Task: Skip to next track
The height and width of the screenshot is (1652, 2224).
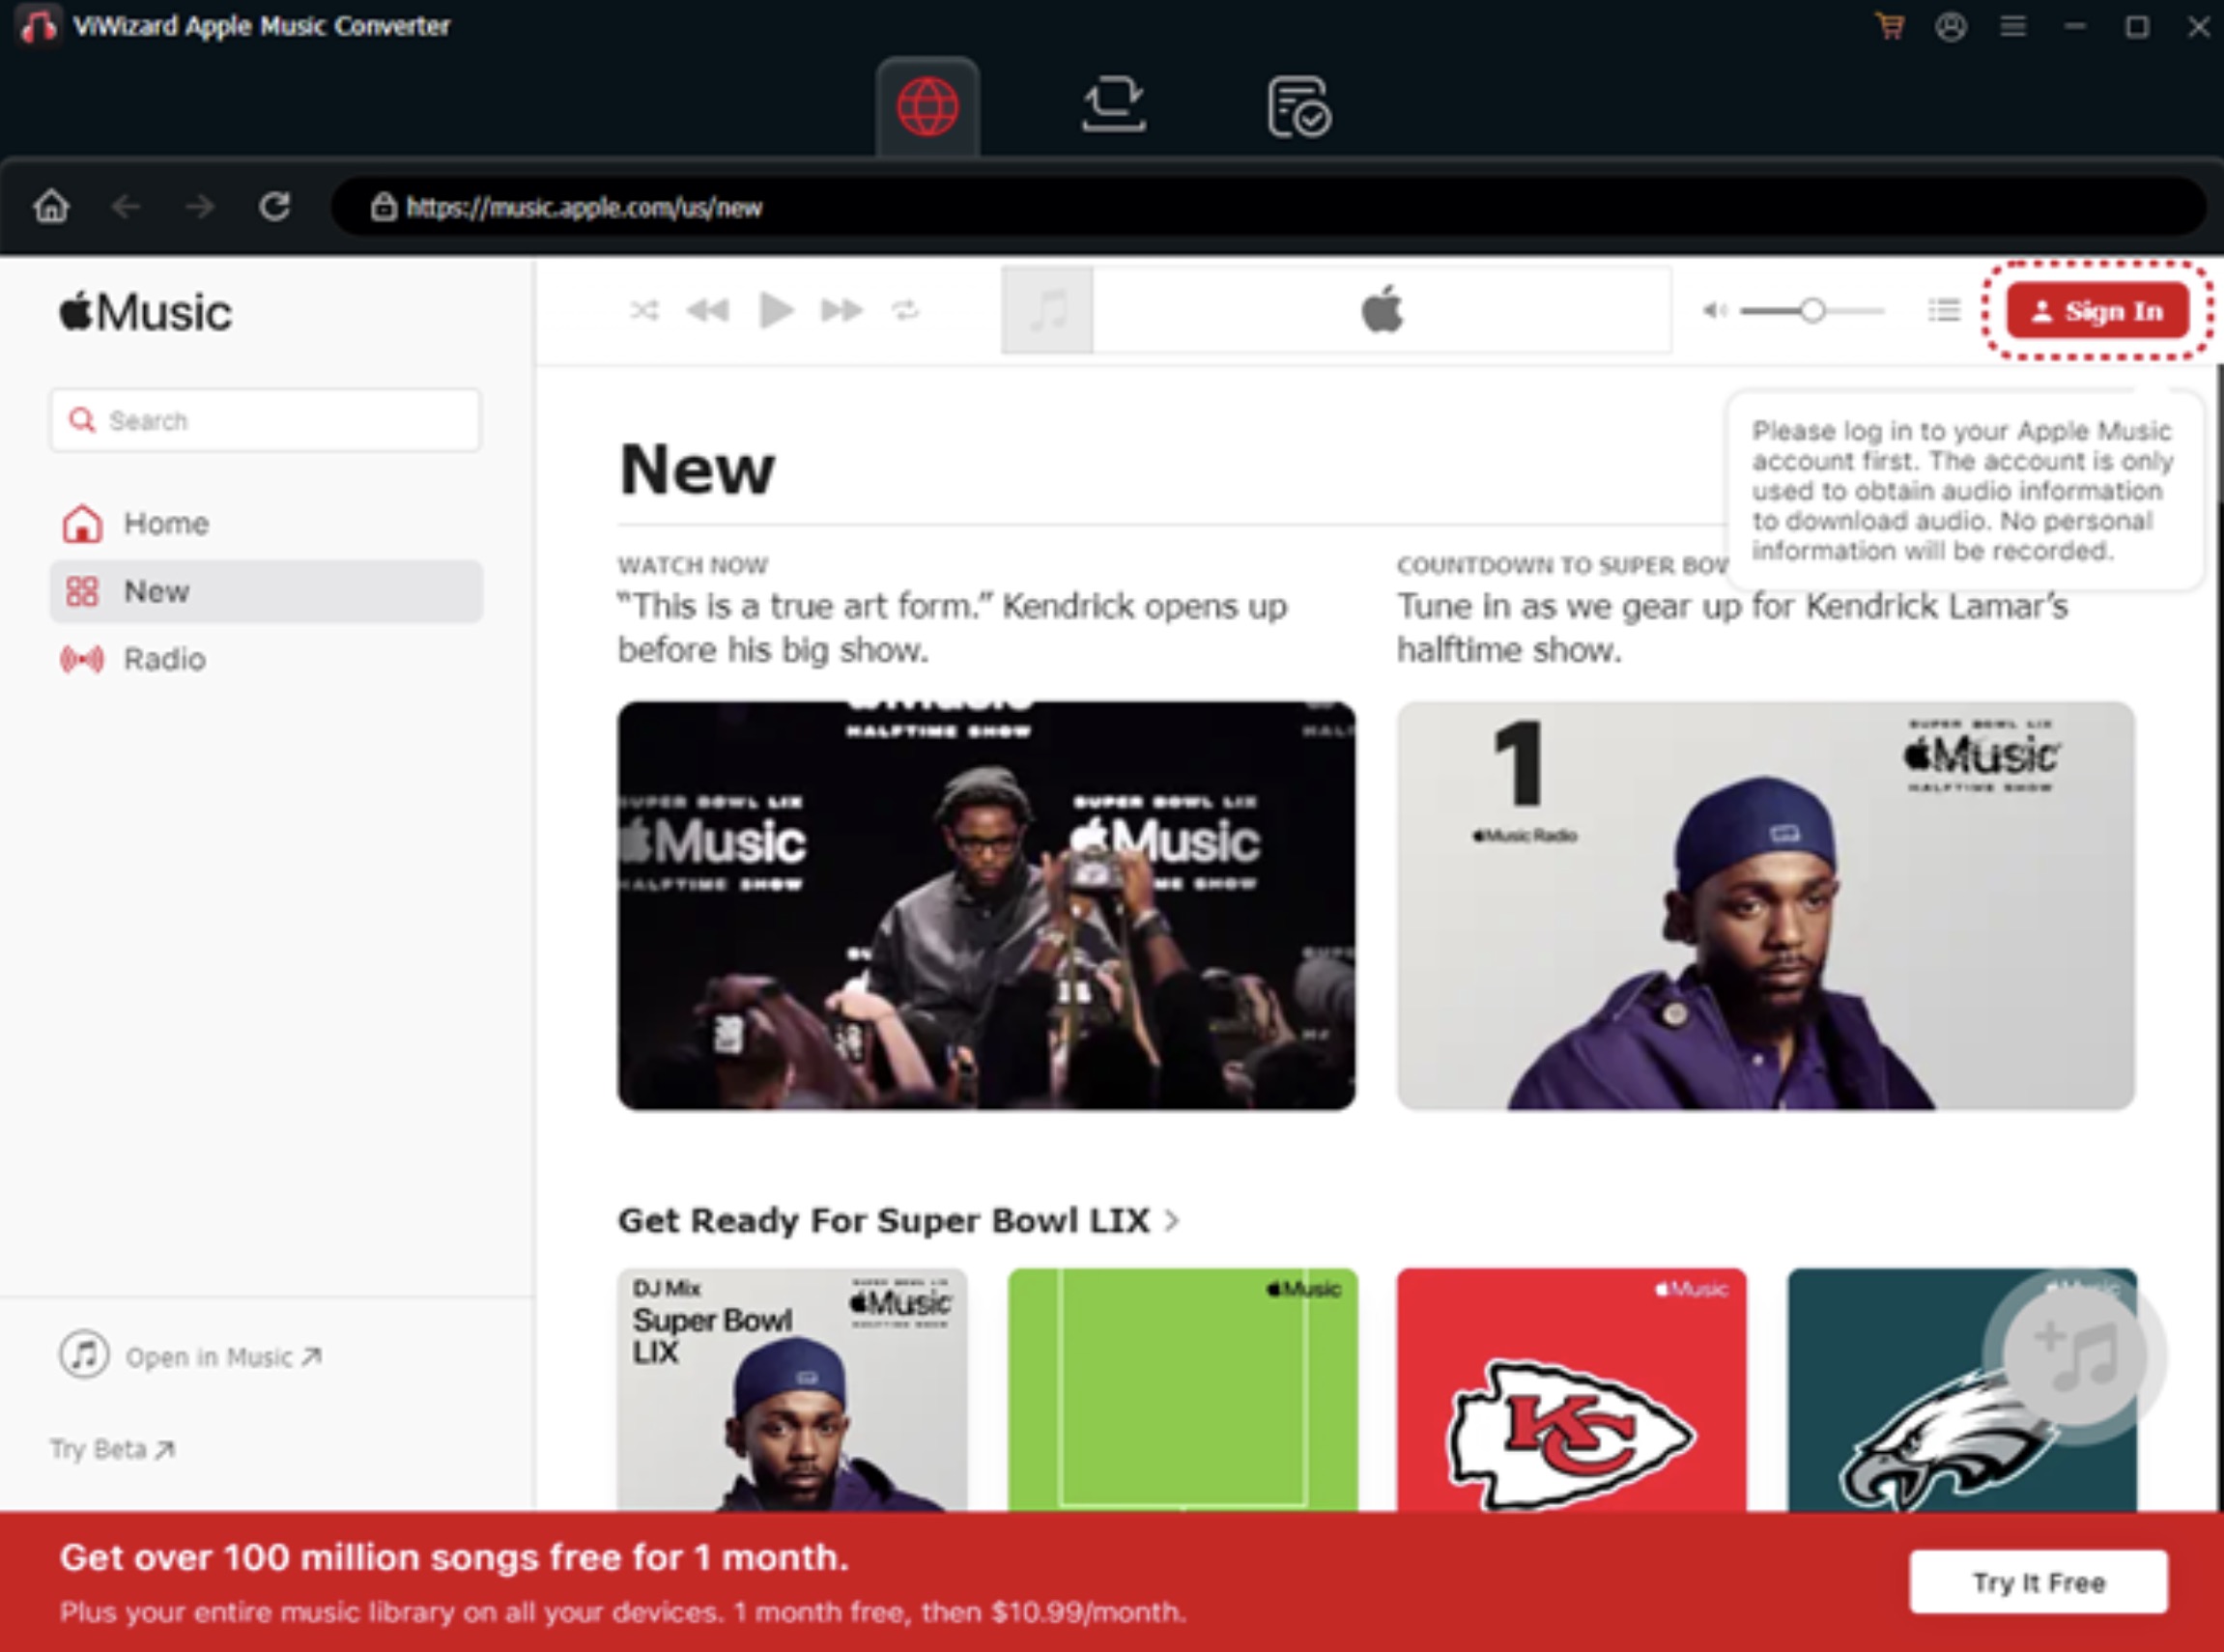Action: click(x=841, y=311)
